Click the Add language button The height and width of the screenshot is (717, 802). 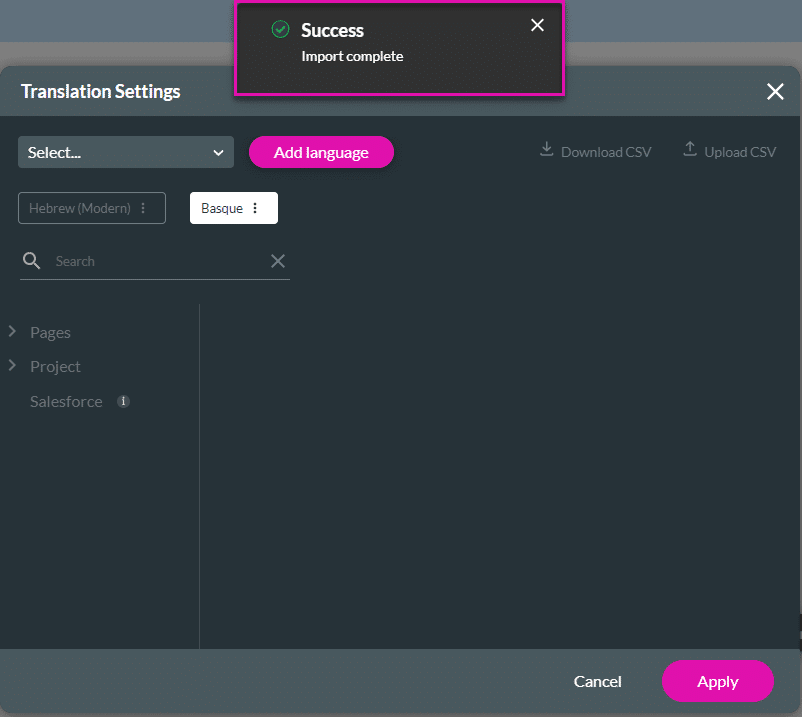[x=321, y=153]
